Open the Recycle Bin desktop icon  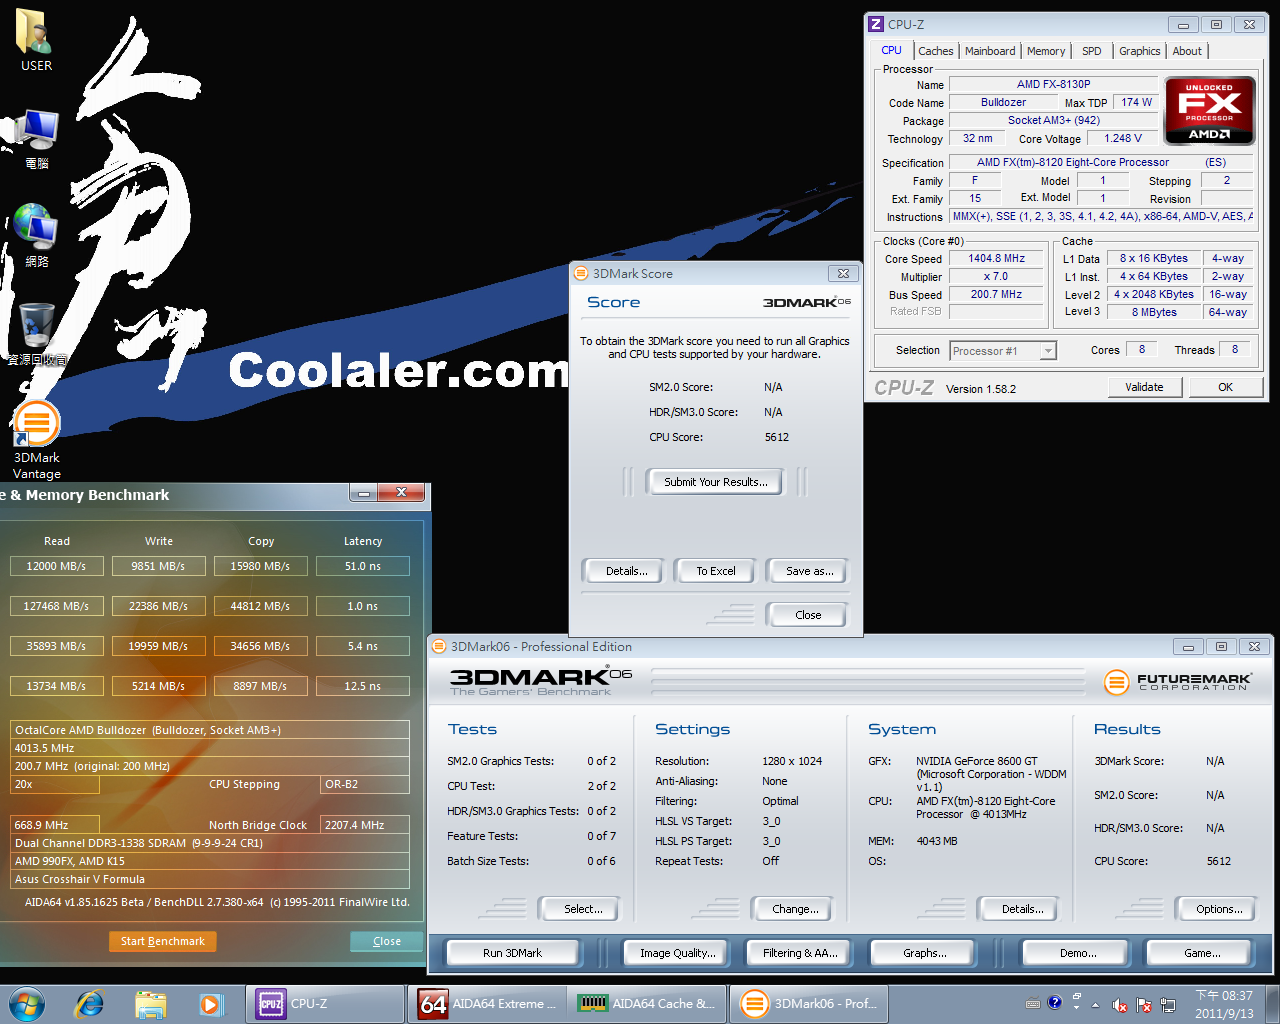pos(36,333)
